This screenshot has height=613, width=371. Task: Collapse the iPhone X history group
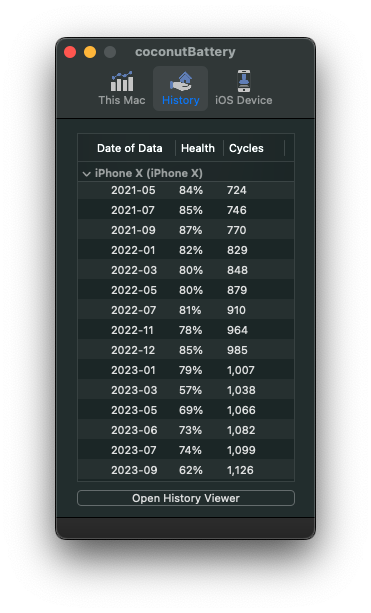click(86, 174)
